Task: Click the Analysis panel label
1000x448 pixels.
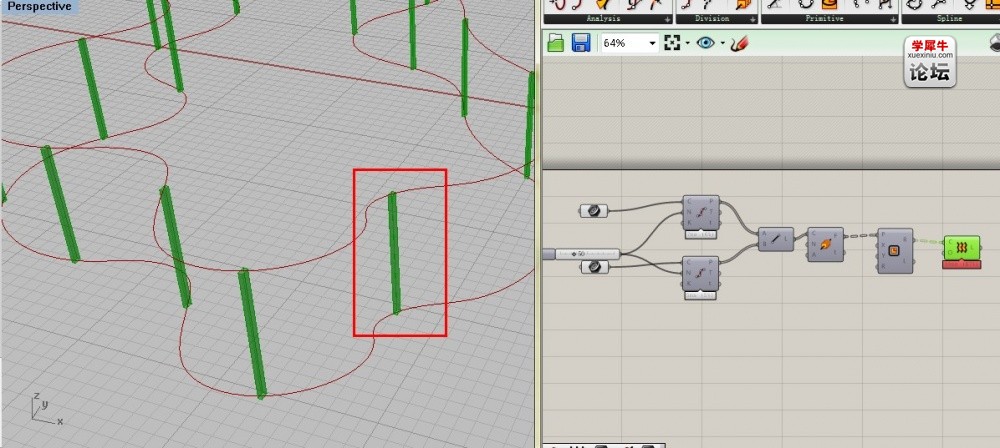Action: [x=603, y=19]
